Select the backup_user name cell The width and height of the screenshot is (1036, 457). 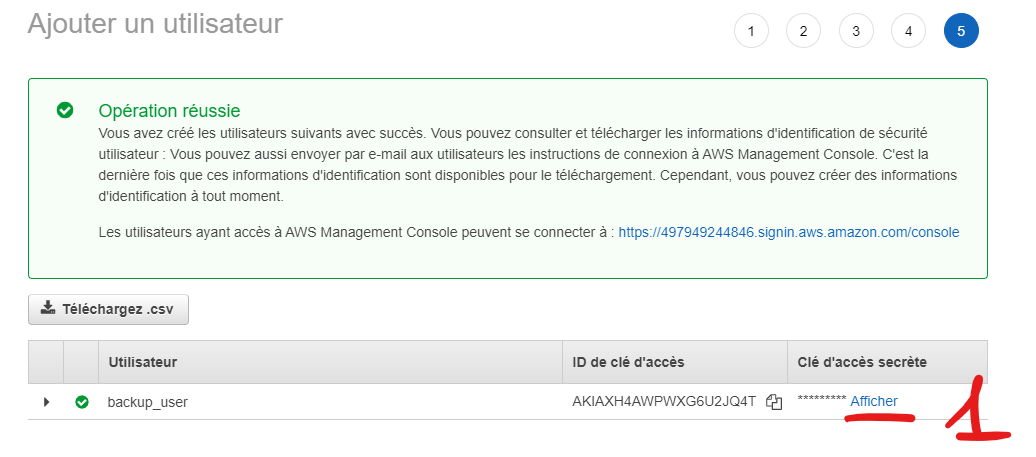pos(147,402)
